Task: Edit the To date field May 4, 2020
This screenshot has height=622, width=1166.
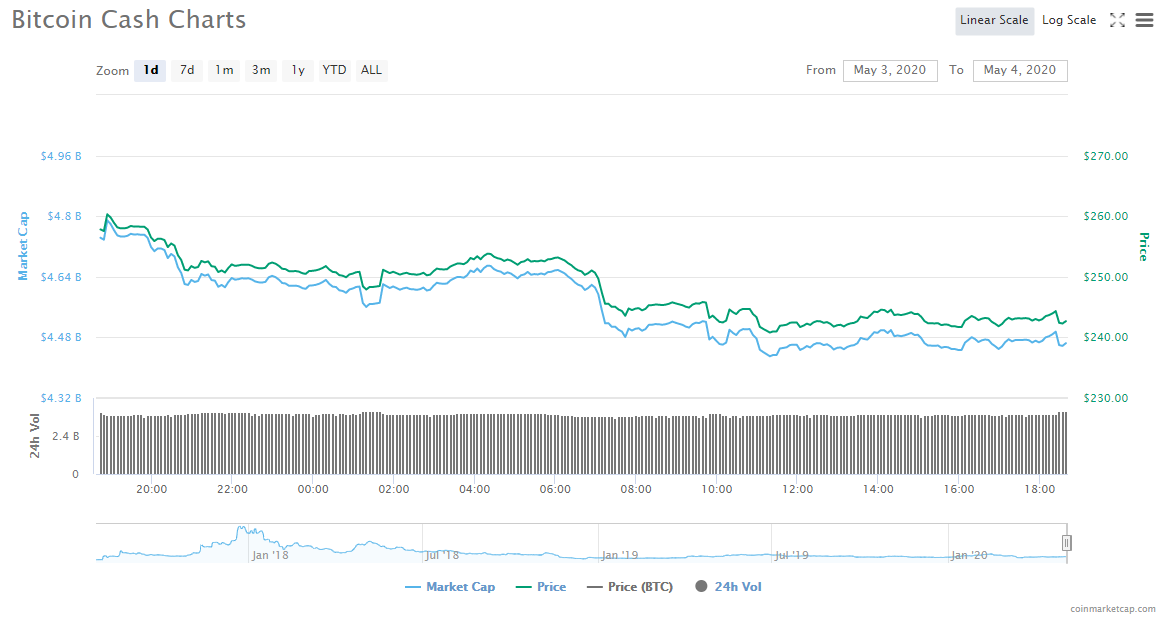Action: [1020, 70]
